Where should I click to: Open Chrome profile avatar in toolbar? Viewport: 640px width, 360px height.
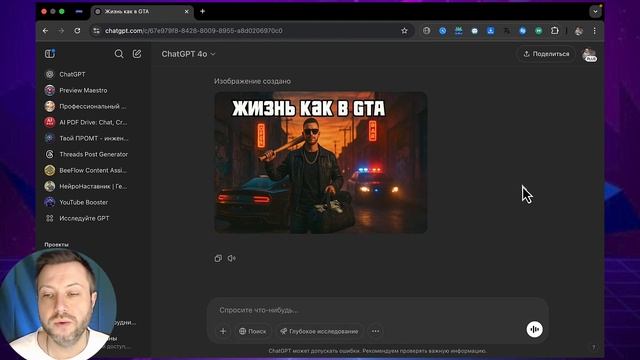(x=579, y=31)
